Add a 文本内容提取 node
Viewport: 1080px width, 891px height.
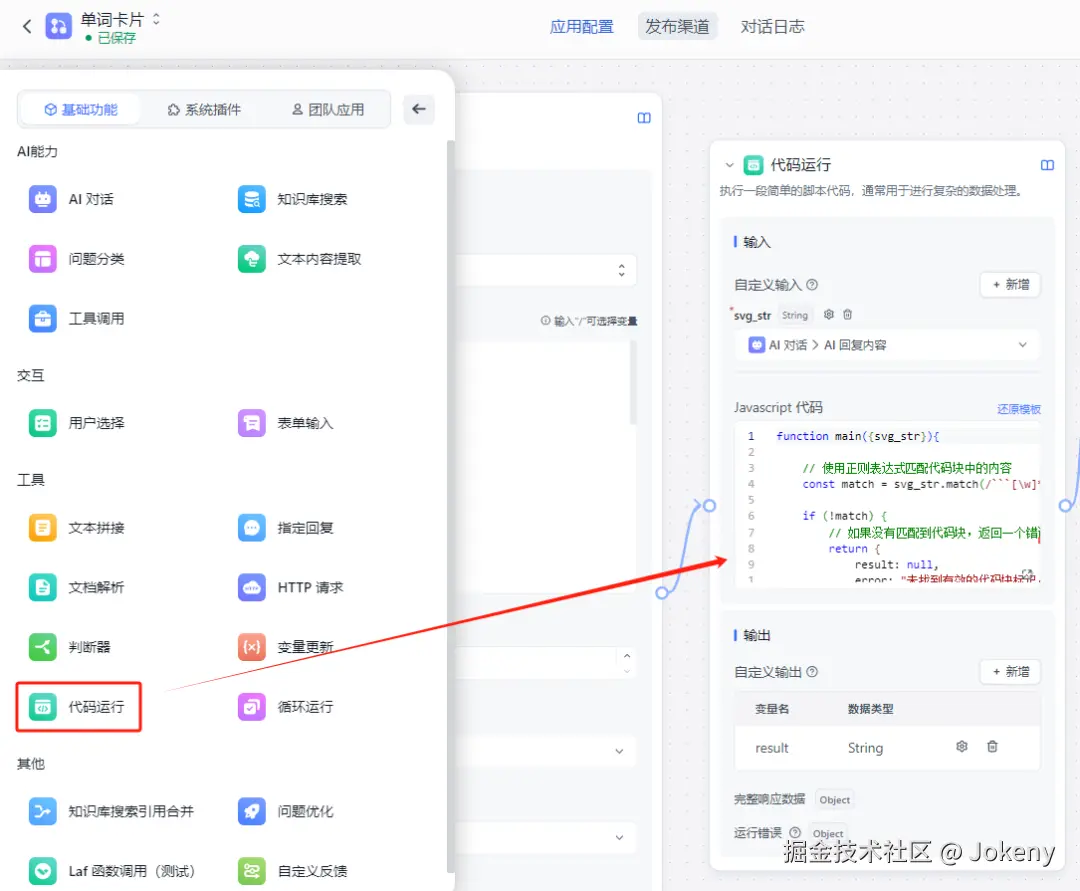coord(300,259)
